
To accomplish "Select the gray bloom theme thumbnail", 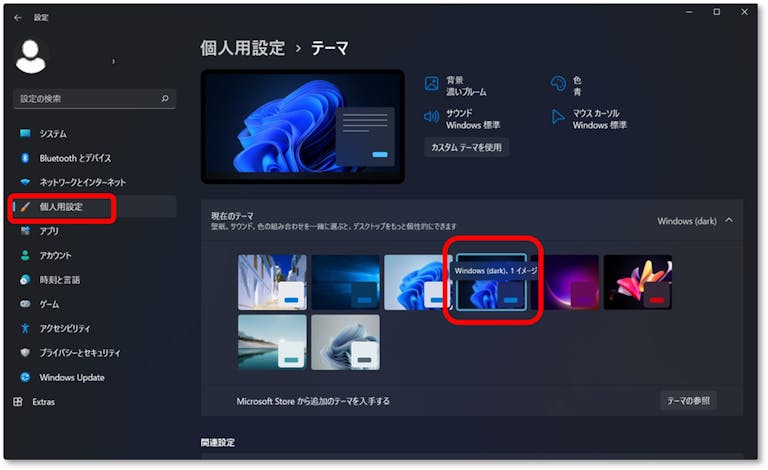I will click(345, 342).
